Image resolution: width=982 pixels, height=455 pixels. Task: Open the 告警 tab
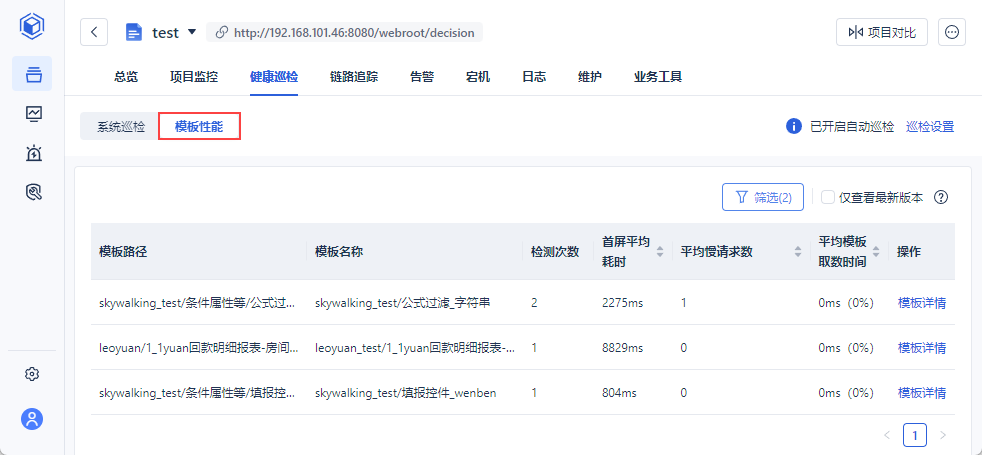[x=422, y=77]
